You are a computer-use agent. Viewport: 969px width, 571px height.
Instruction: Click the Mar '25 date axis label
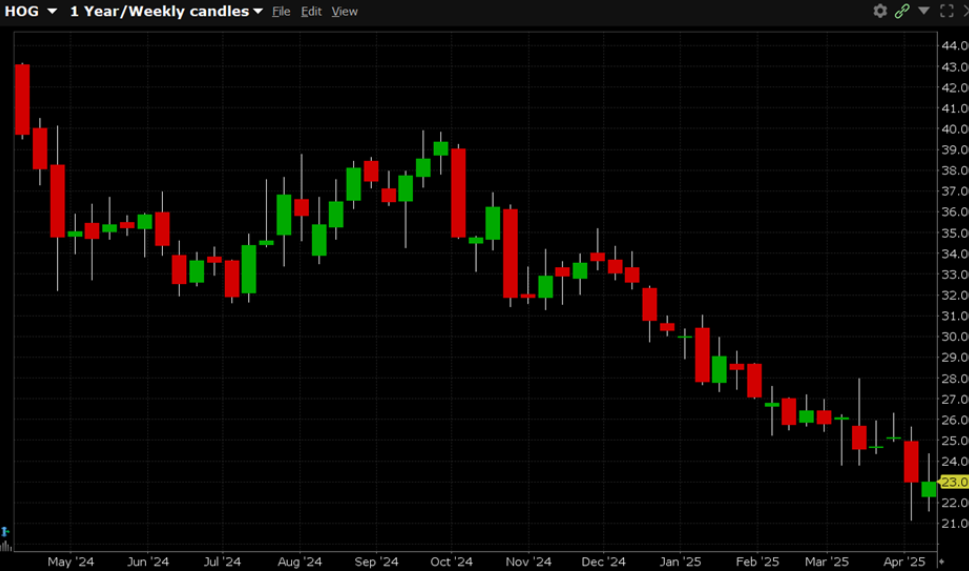(827, 562)
